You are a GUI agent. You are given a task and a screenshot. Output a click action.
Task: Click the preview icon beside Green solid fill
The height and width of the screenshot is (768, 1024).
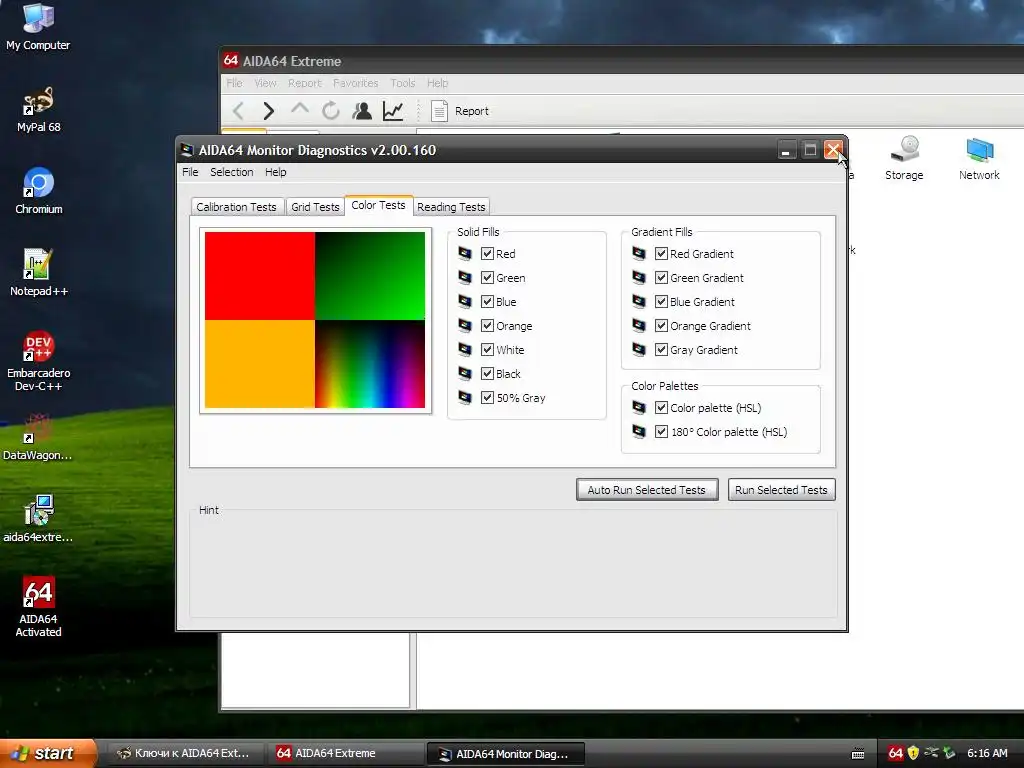(x=464, y=278)
